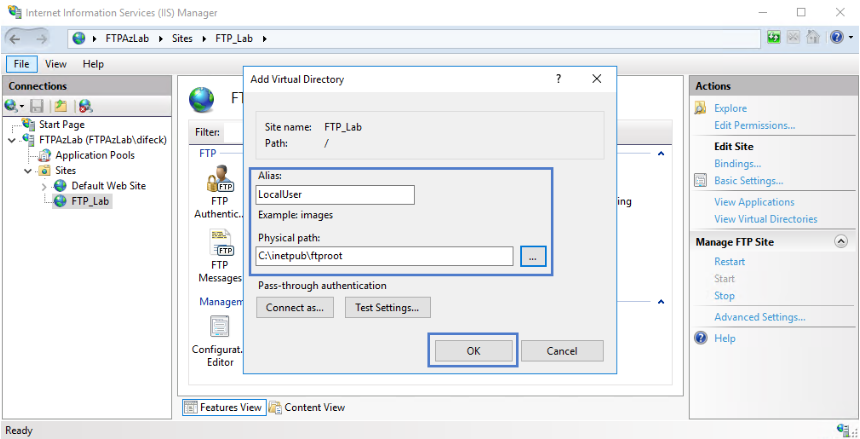
Task: Select Default Web Site in tree
Action: tap(109, 186)
